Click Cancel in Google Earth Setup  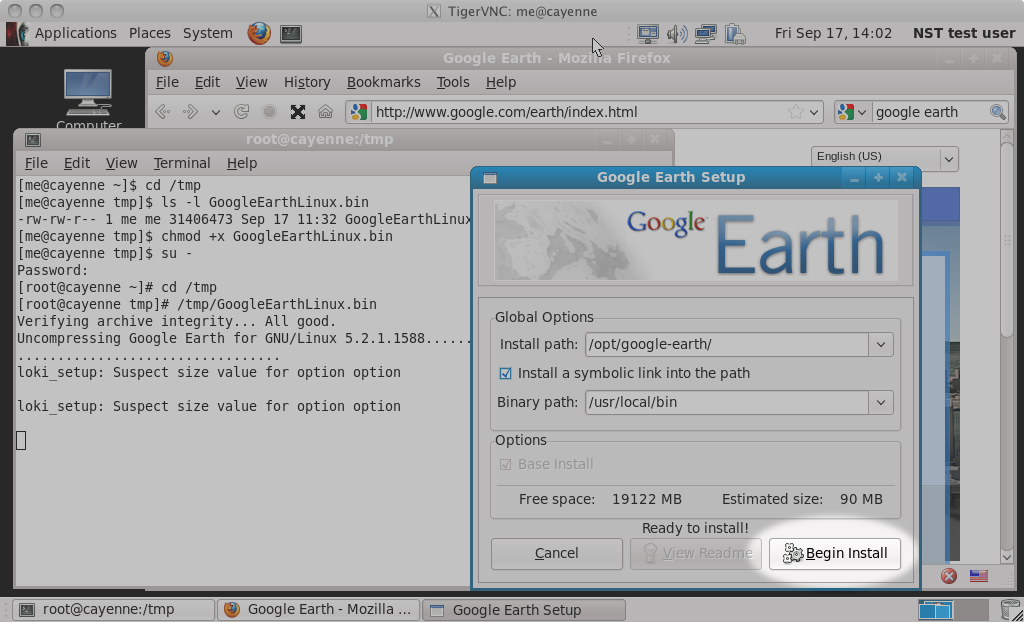556,553
